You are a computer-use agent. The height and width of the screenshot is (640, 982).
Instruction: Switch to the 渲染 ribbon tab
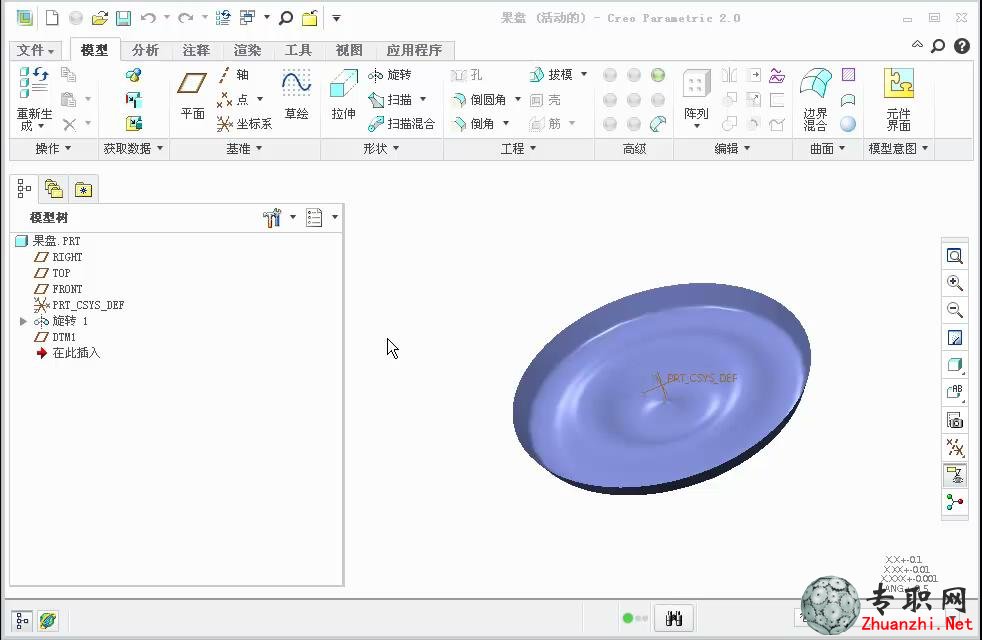coord(247,50)
